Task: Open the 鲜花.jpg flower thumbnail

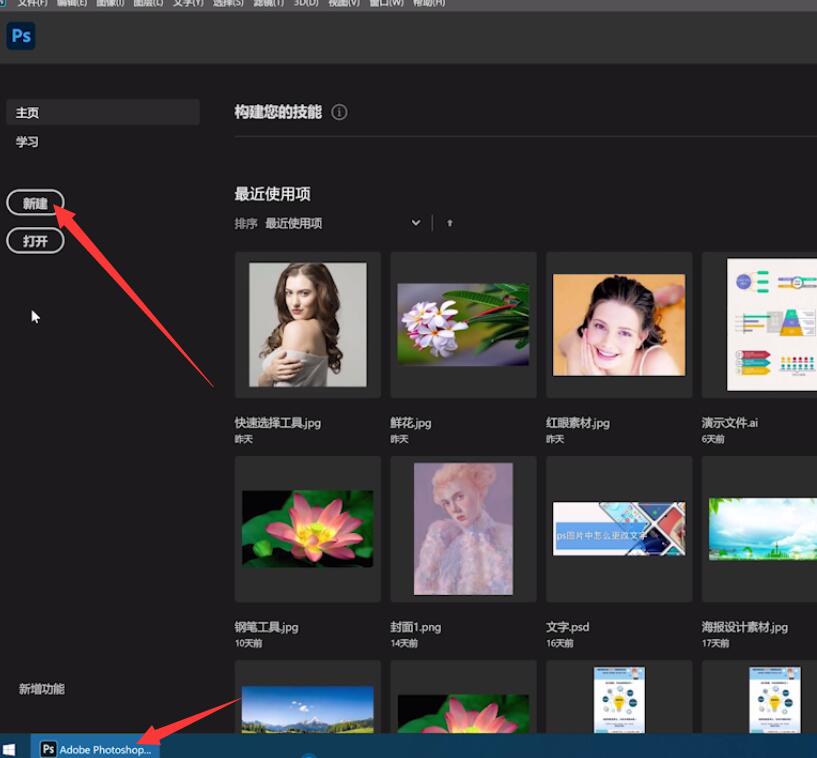Action: pos(463,325)
